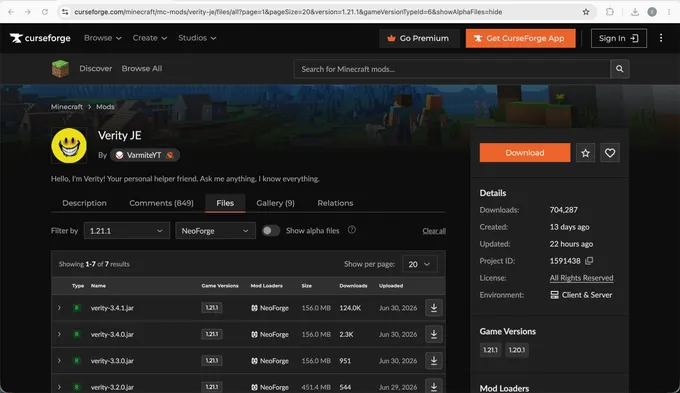Image resolution: width=680 pixels, height=393 pixels.
Task: Expand the Browse menu
Action: pos(103,38)
